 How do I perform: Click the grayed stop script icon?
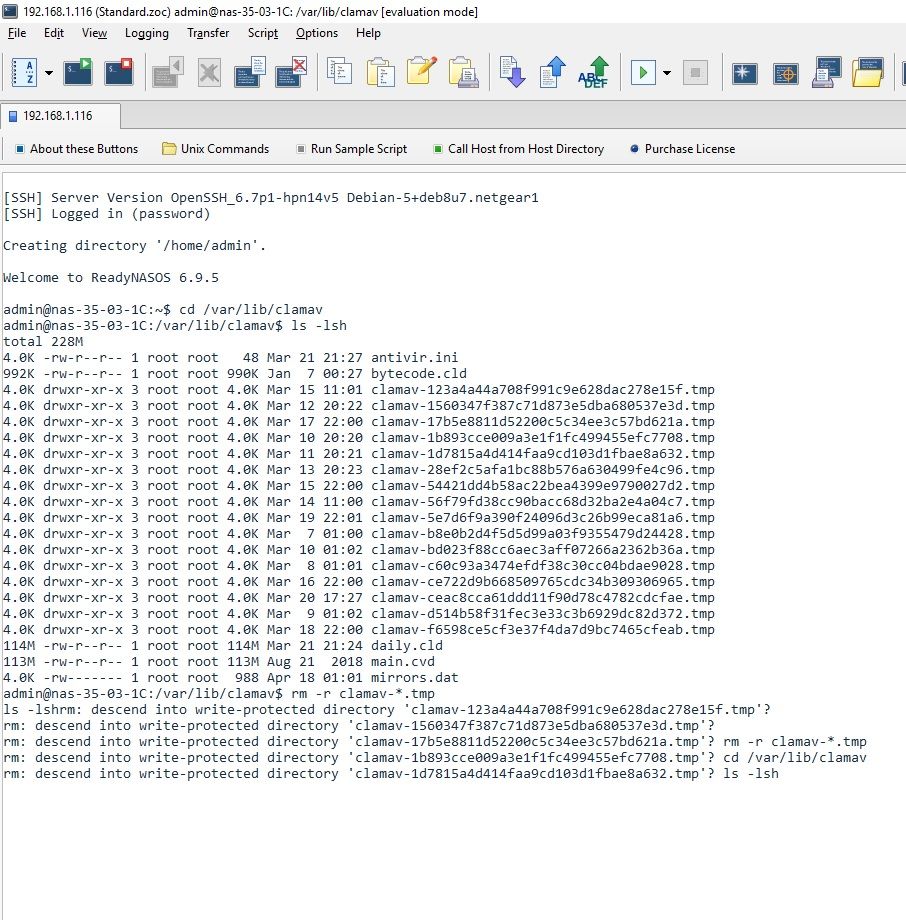(695, 73)
